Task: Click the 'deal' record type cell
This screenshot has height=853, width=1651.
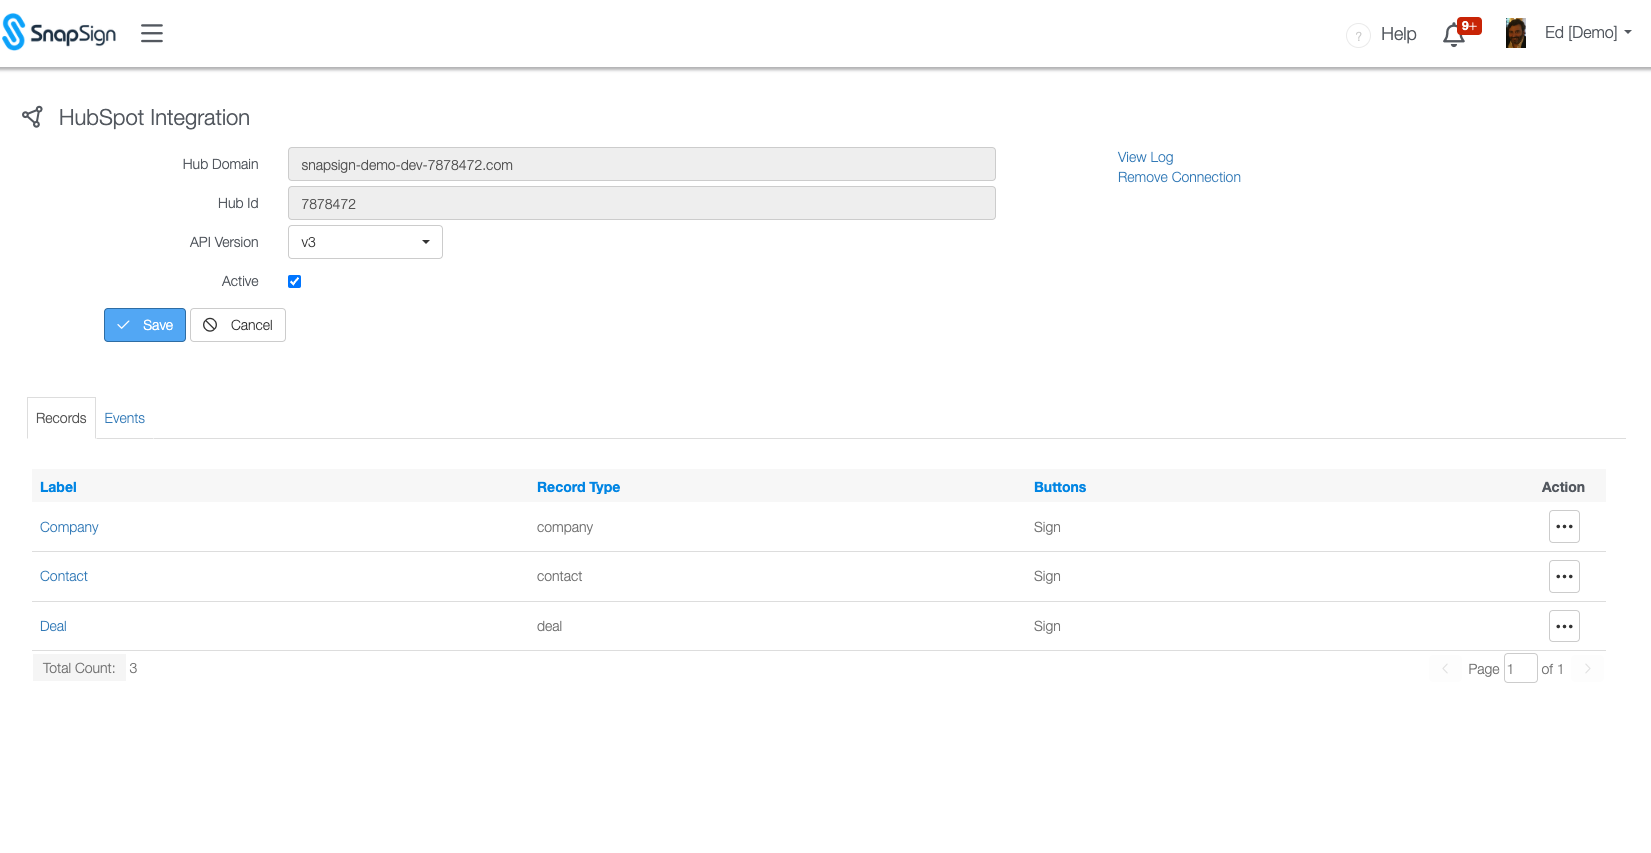Action: pos(549,626)
